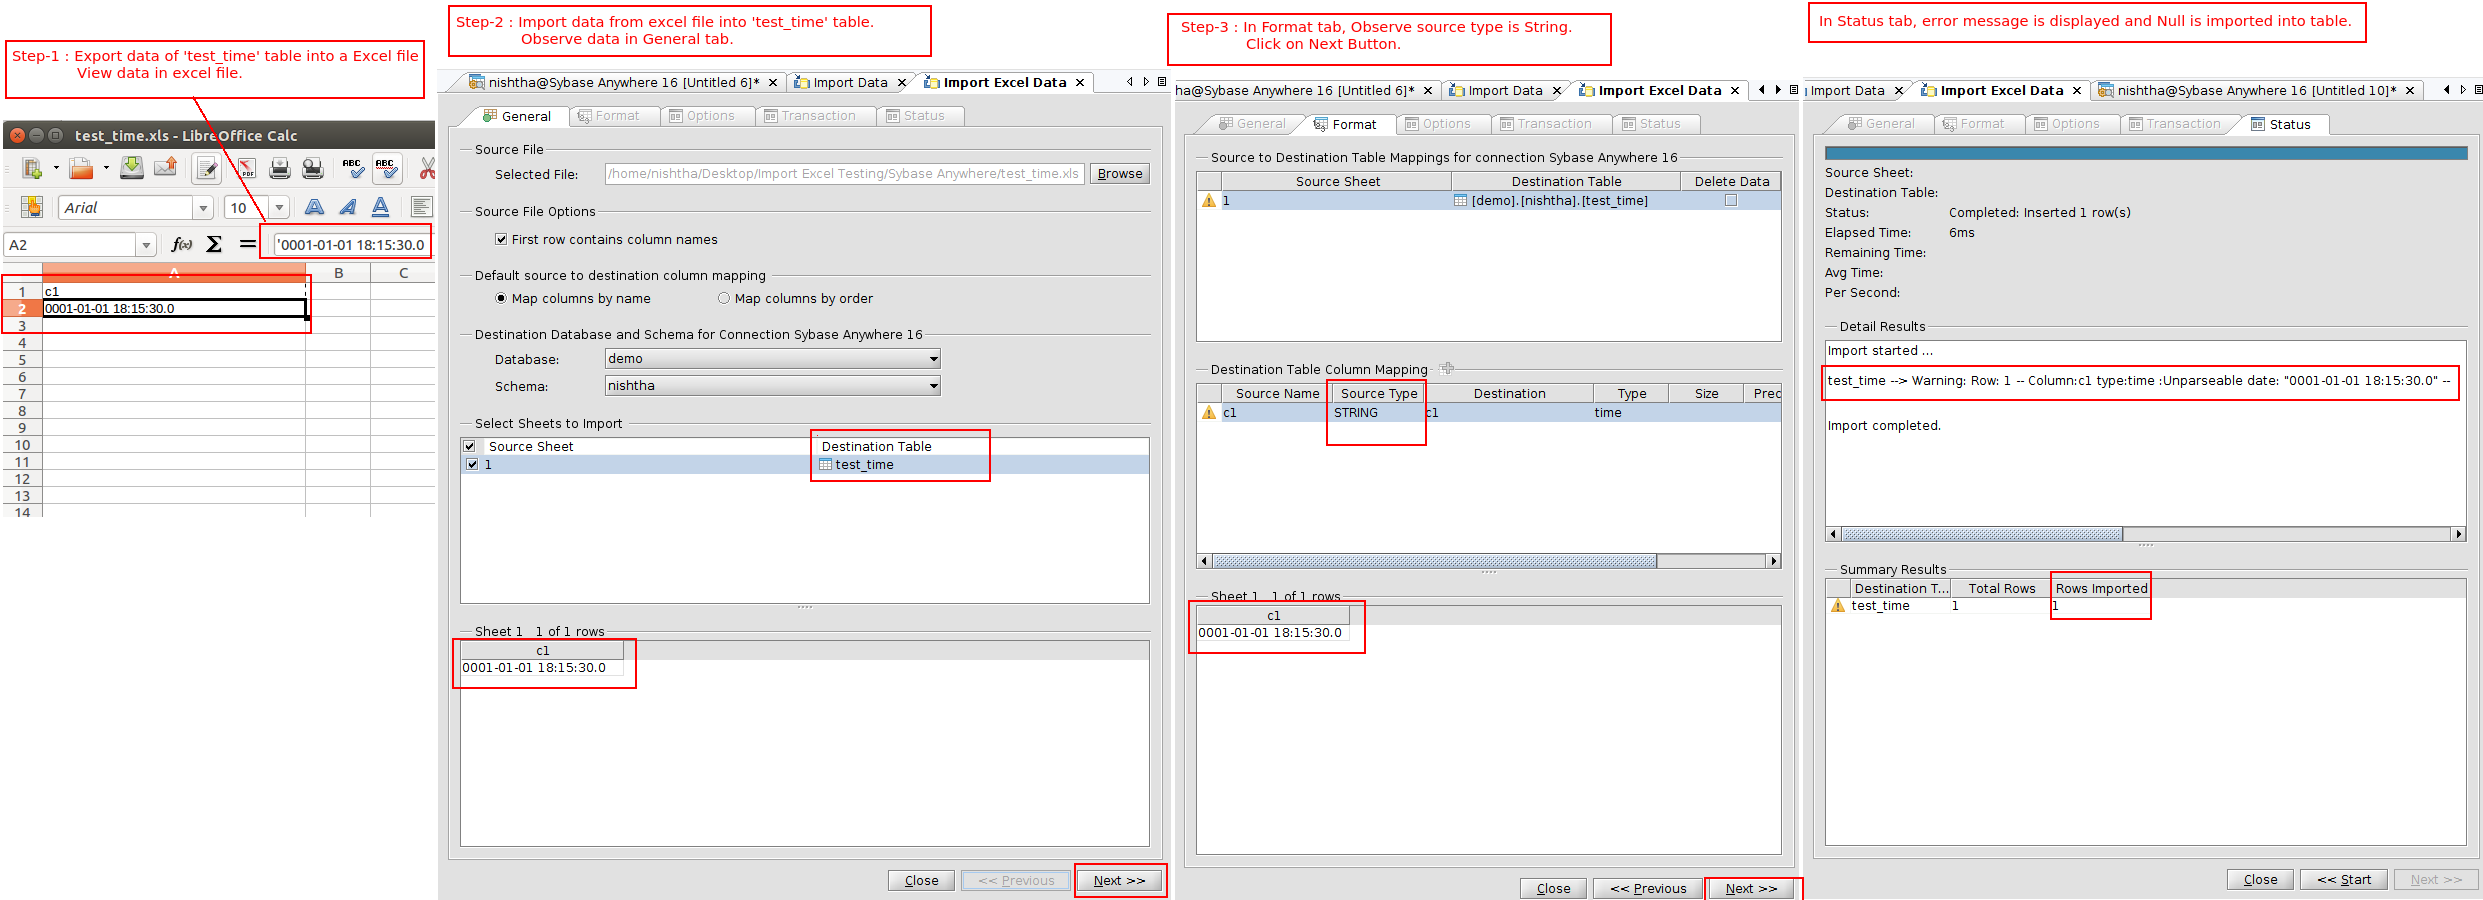Open the Page Preview icon in Calc
The image size is (2483, 900).
pyautogui.click(x=313, y=168)
